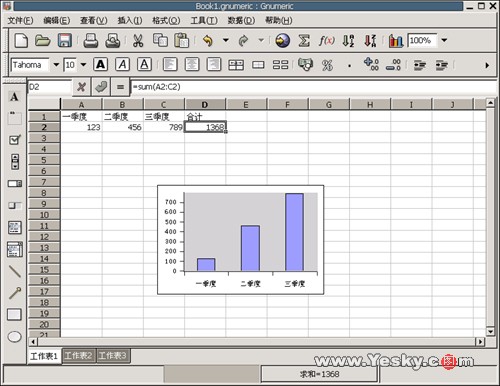Screen dimensions: 500x386
Task: Click the Undo arrow icon
Action: point(208,40)
